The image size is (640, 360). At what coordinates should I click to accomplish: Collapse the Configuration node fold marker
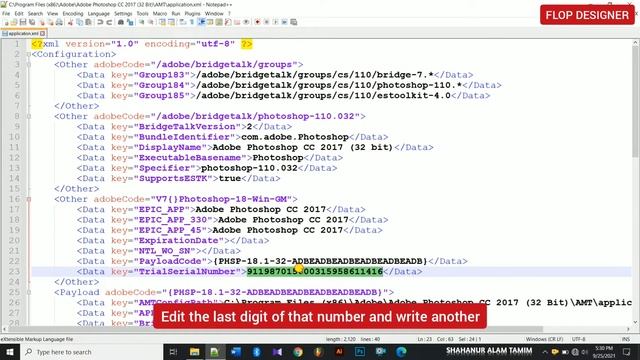(x=29, y=54)
